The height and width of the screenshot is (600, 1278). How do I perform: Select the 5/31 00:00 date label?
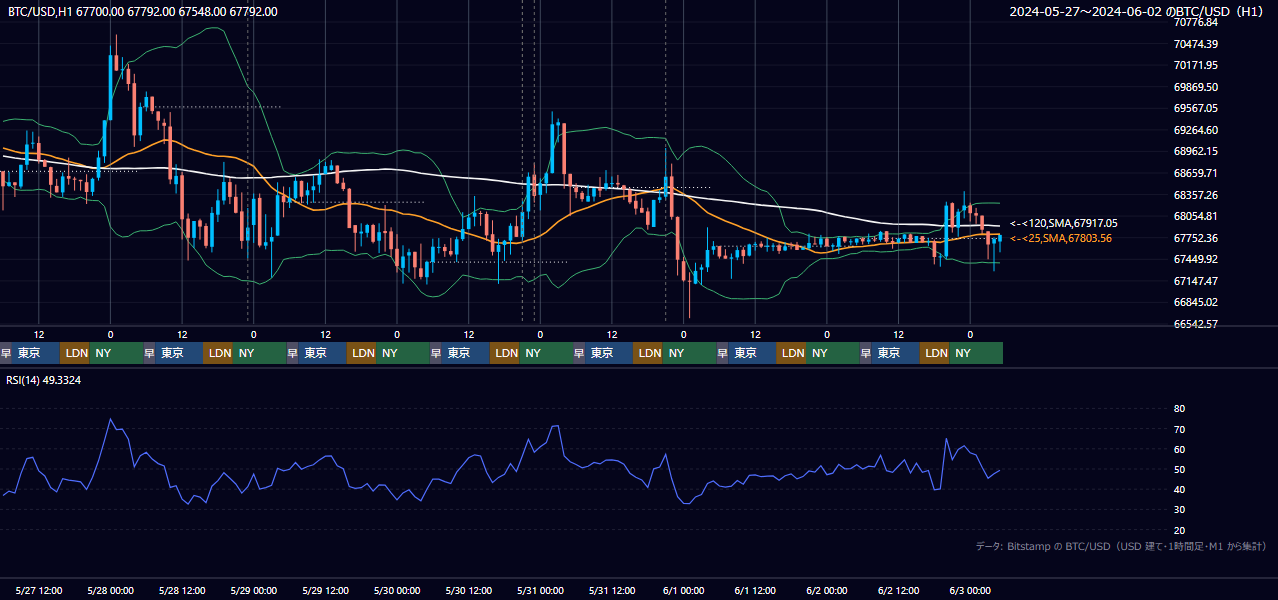click(x=540, y=590)
